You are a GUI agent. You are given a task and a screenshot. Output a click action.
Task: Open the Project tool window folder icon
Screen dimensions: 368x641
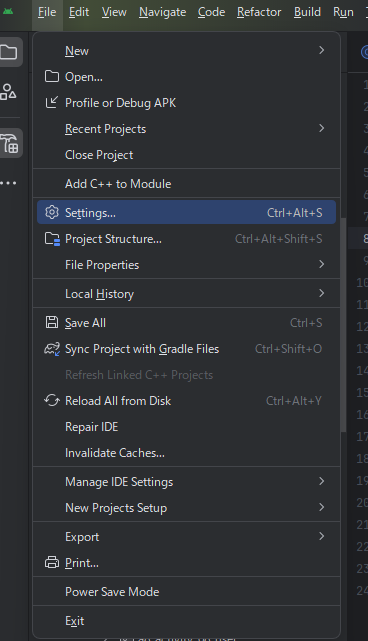coord(9,52)
